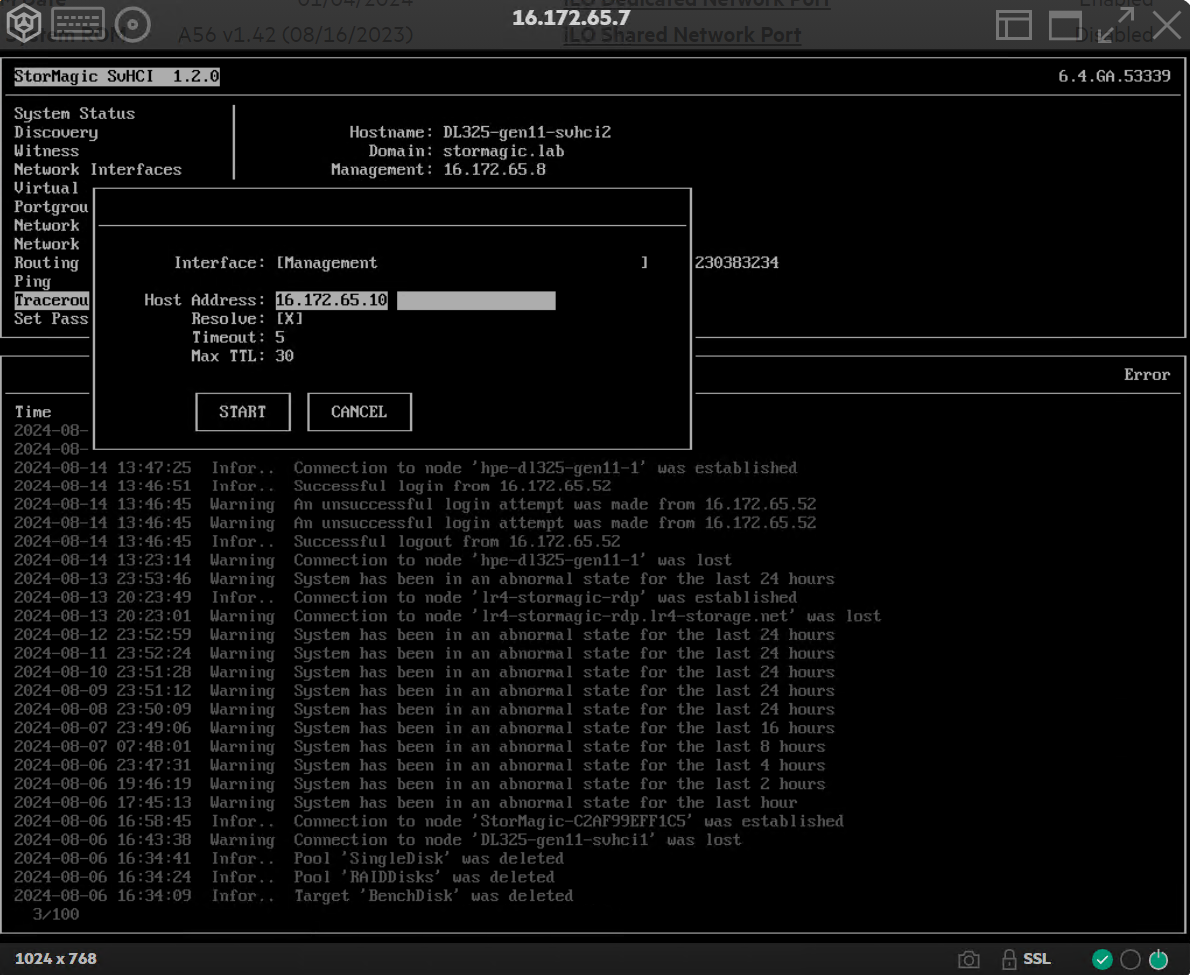Click the START button
The image size is (1190, 975).
tap(243, 412)
